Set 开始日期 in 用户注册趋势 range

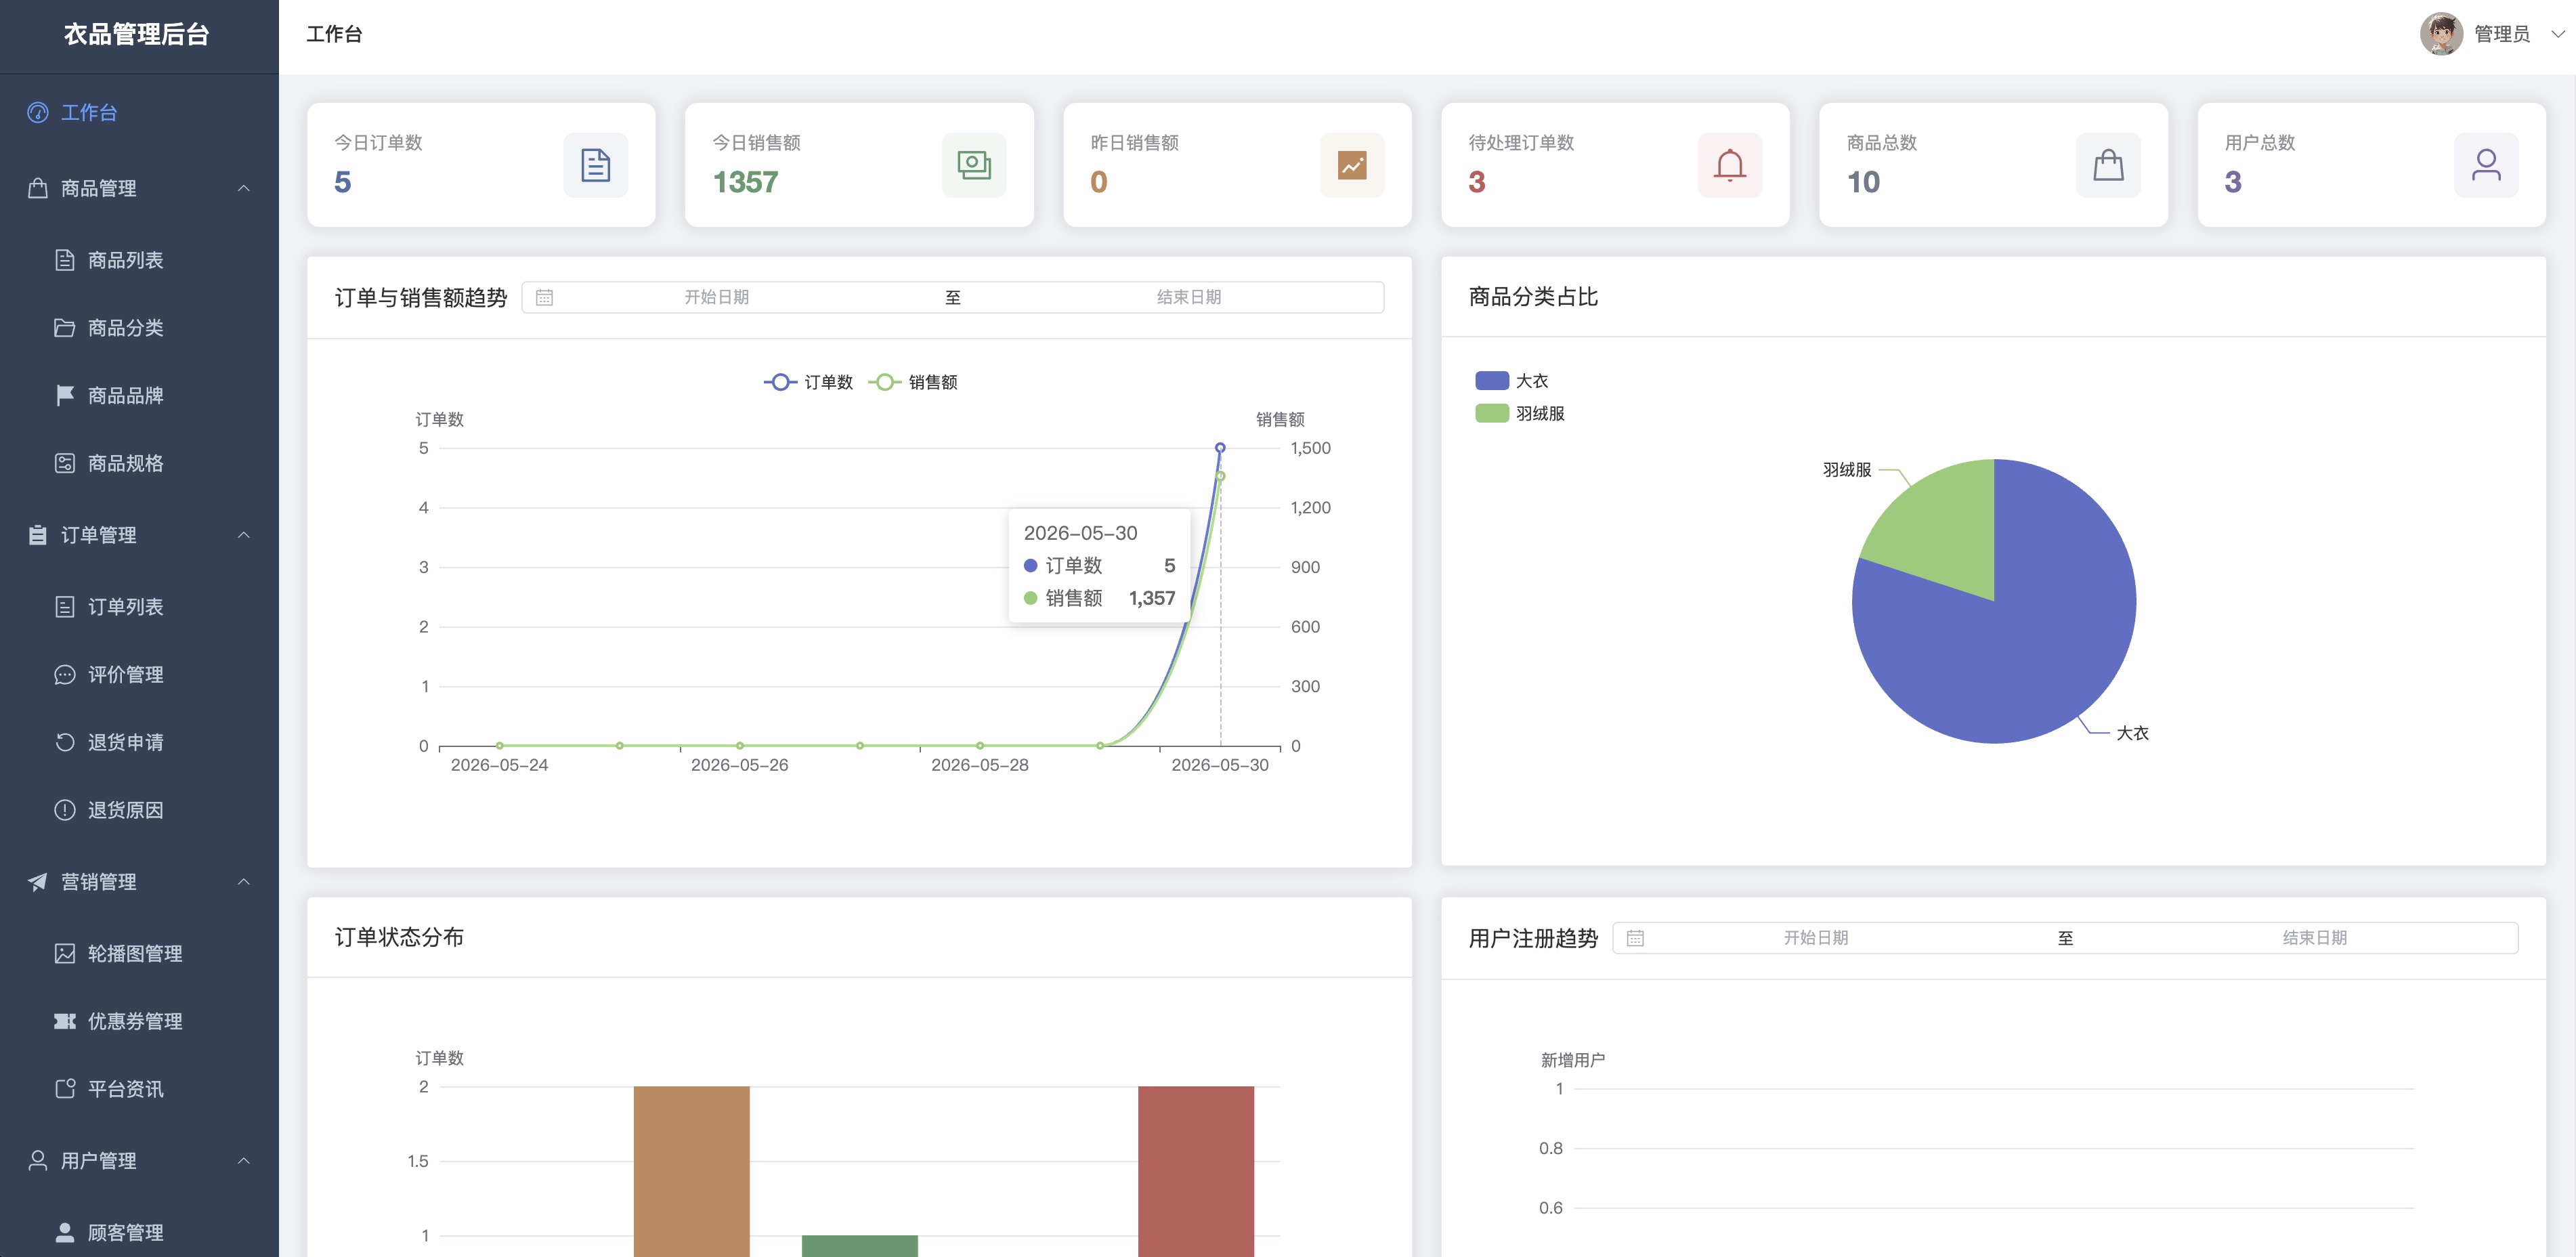[1816, 939]
